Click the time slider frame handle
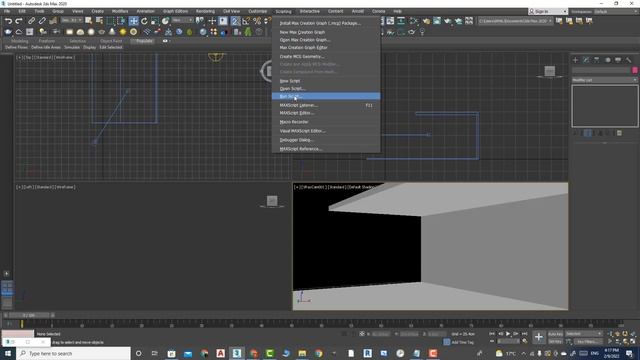The image size is (640, 360). (x=29, y=315)
